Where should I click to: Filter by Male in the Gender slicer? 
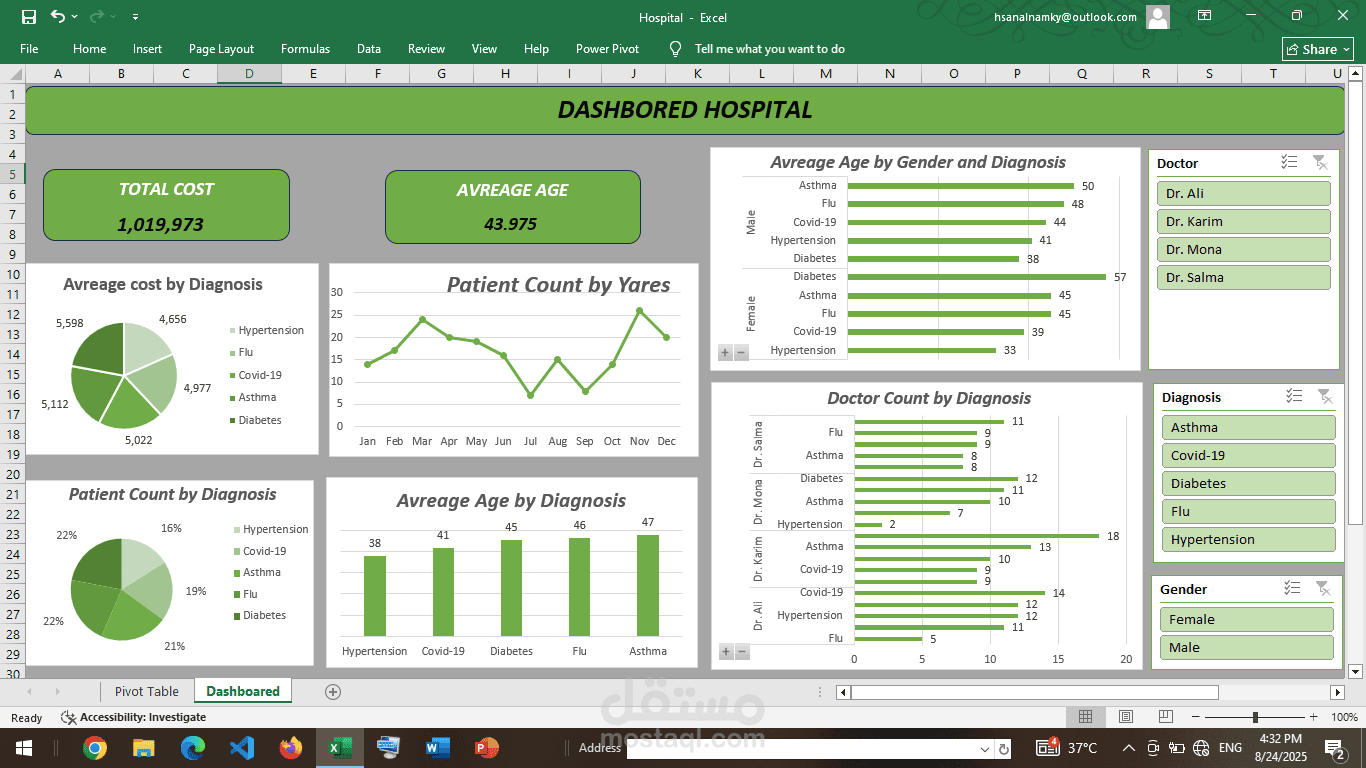[x=1247, y=648]
